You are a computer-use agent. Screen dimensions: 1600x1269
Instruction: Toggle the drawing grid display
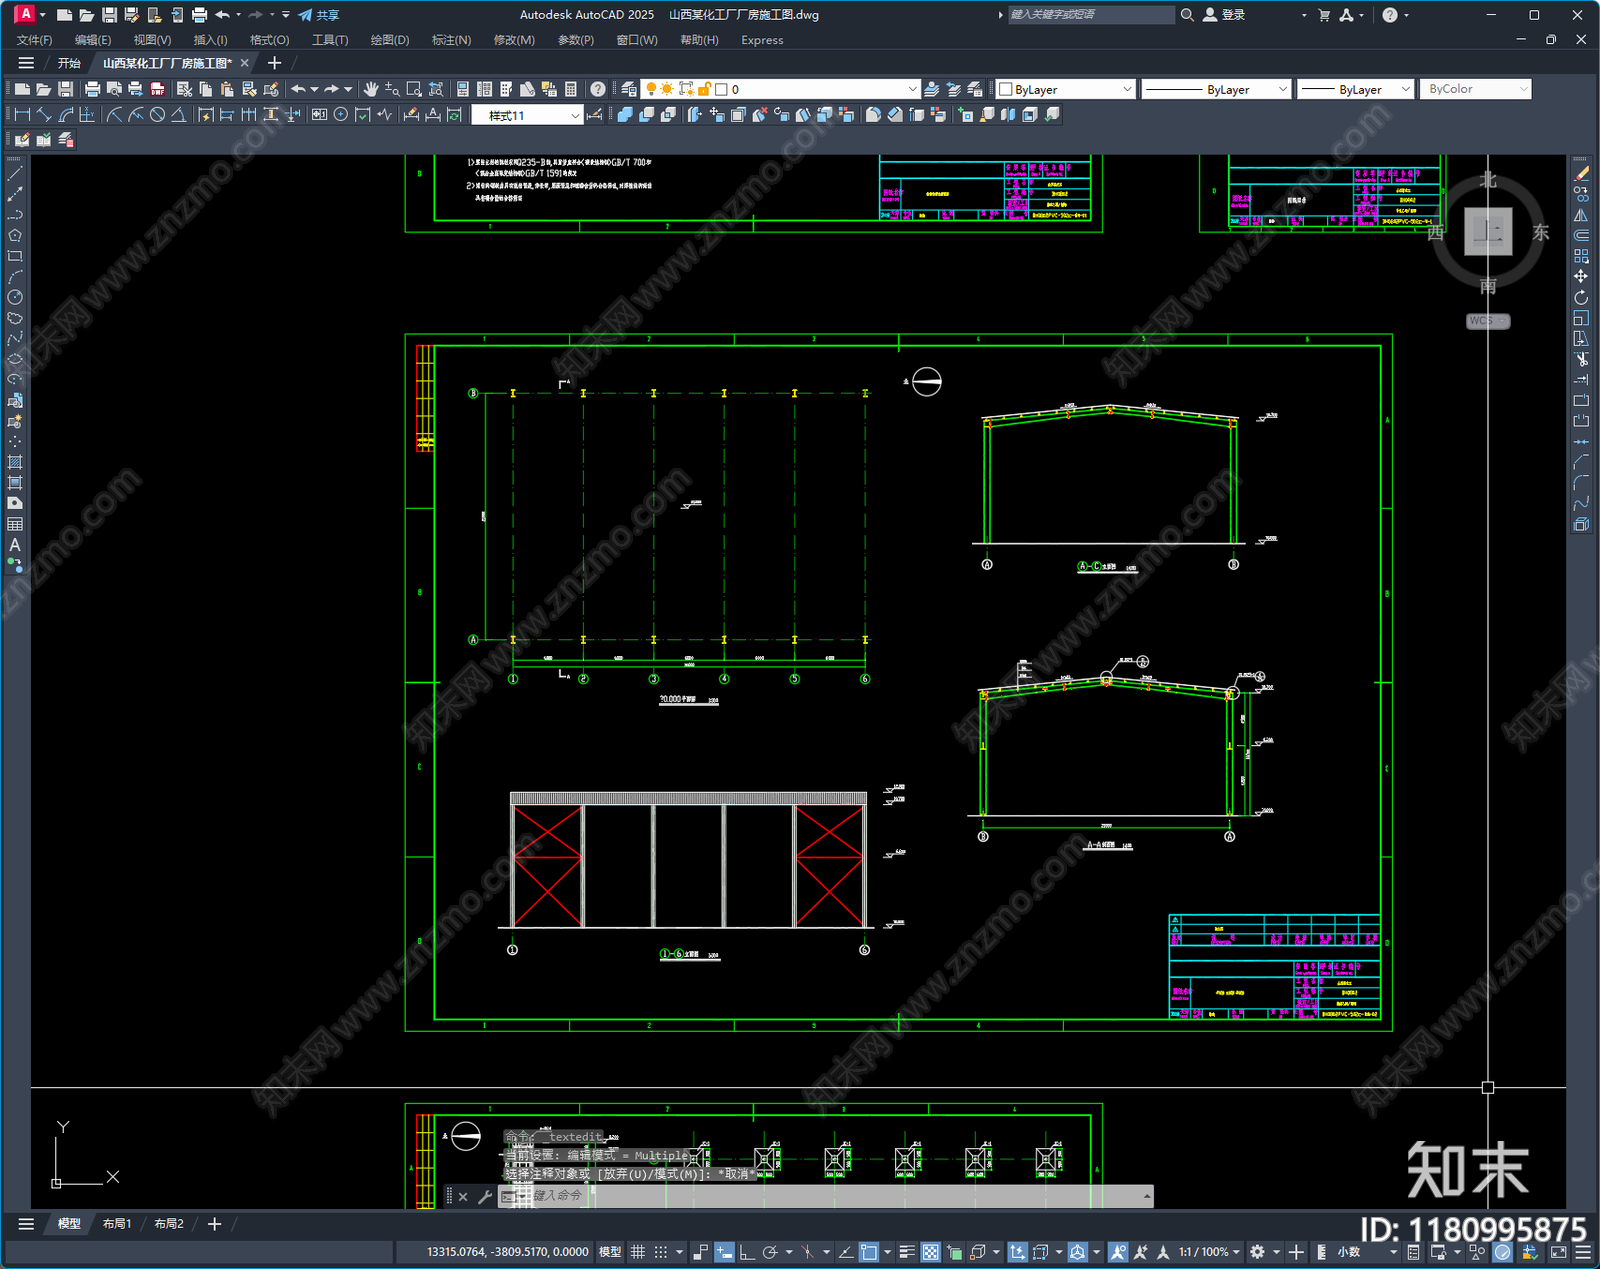(x=637, y=1252)
